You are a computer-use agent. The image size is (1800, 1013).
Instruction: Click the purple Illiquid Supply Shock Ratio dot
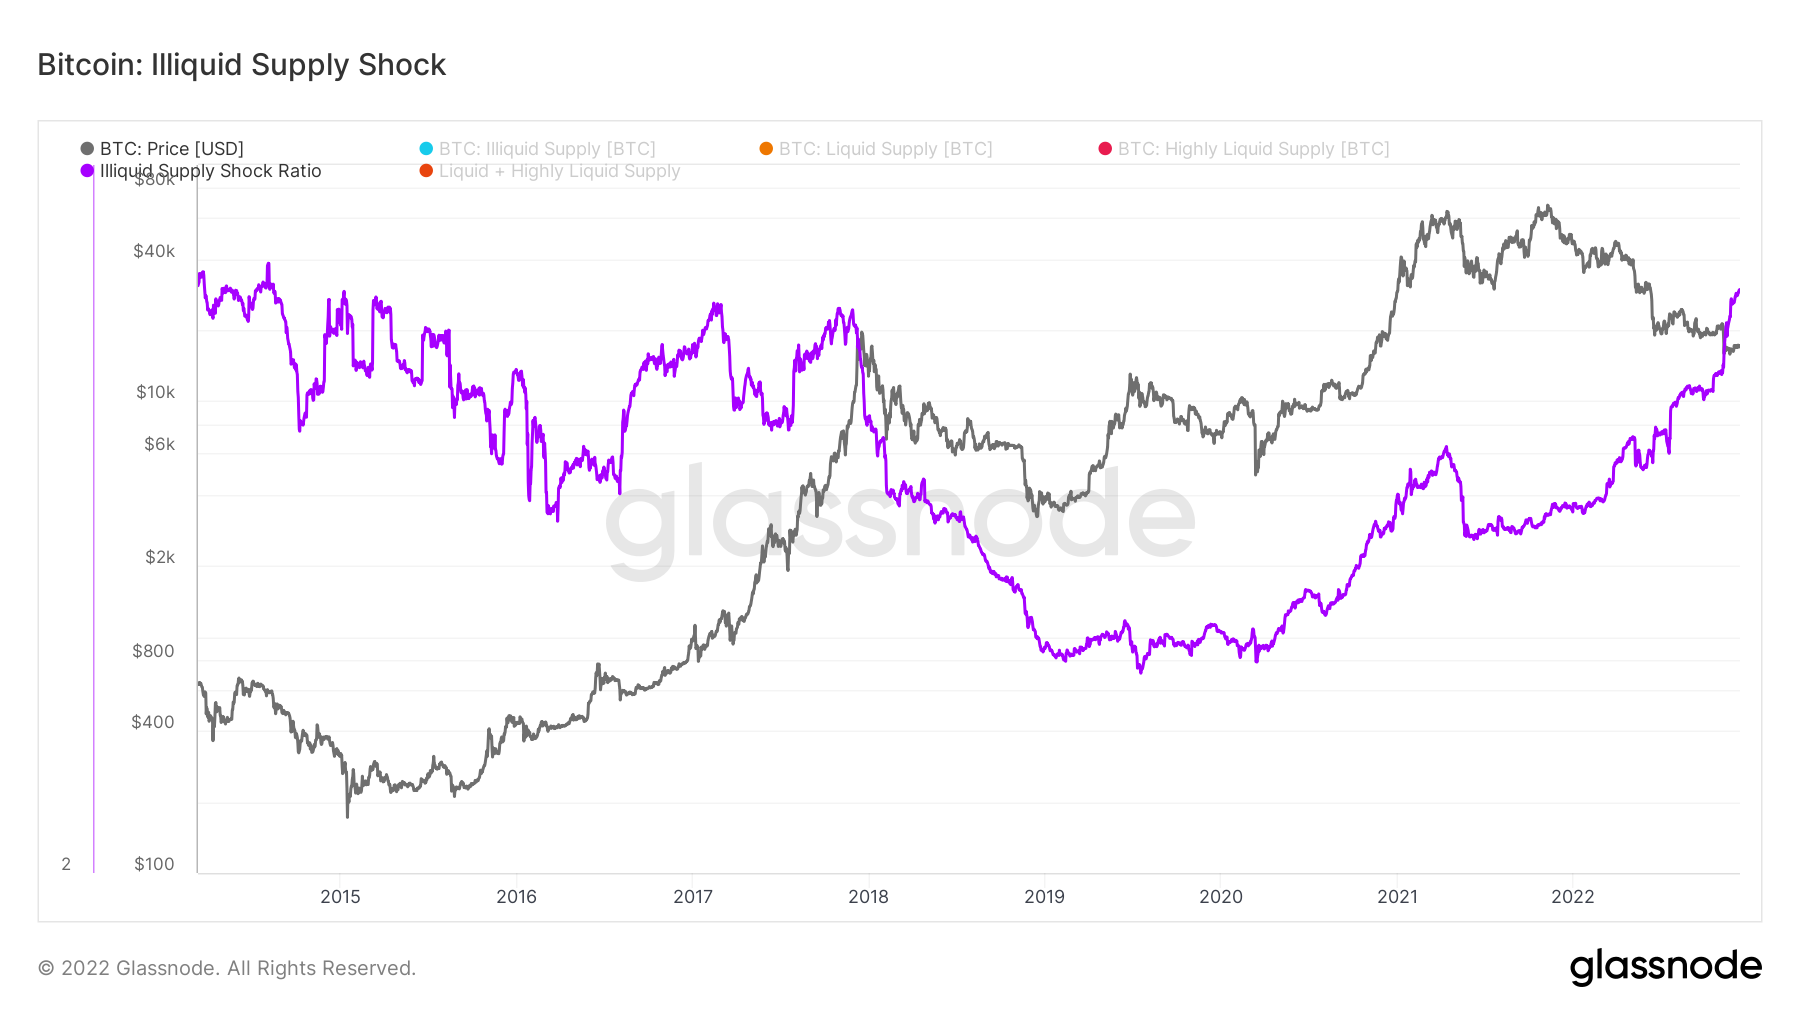87,171
